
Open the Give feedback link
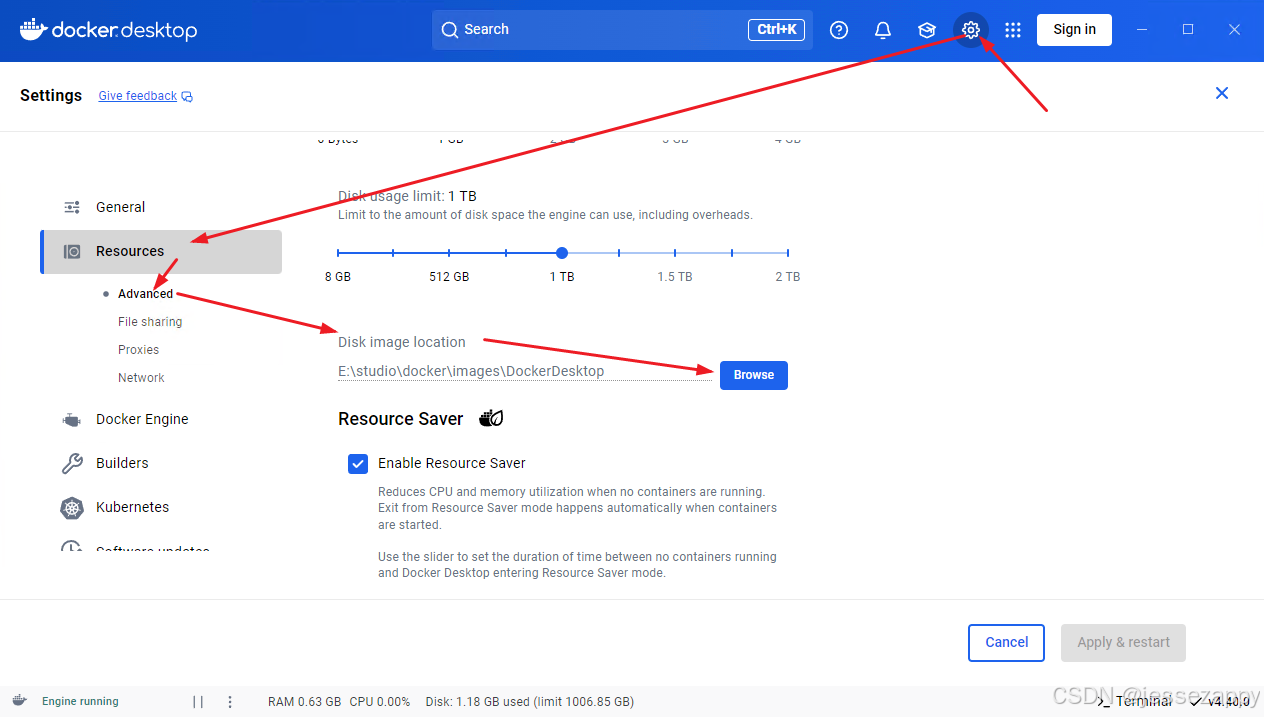click(138, 96)
